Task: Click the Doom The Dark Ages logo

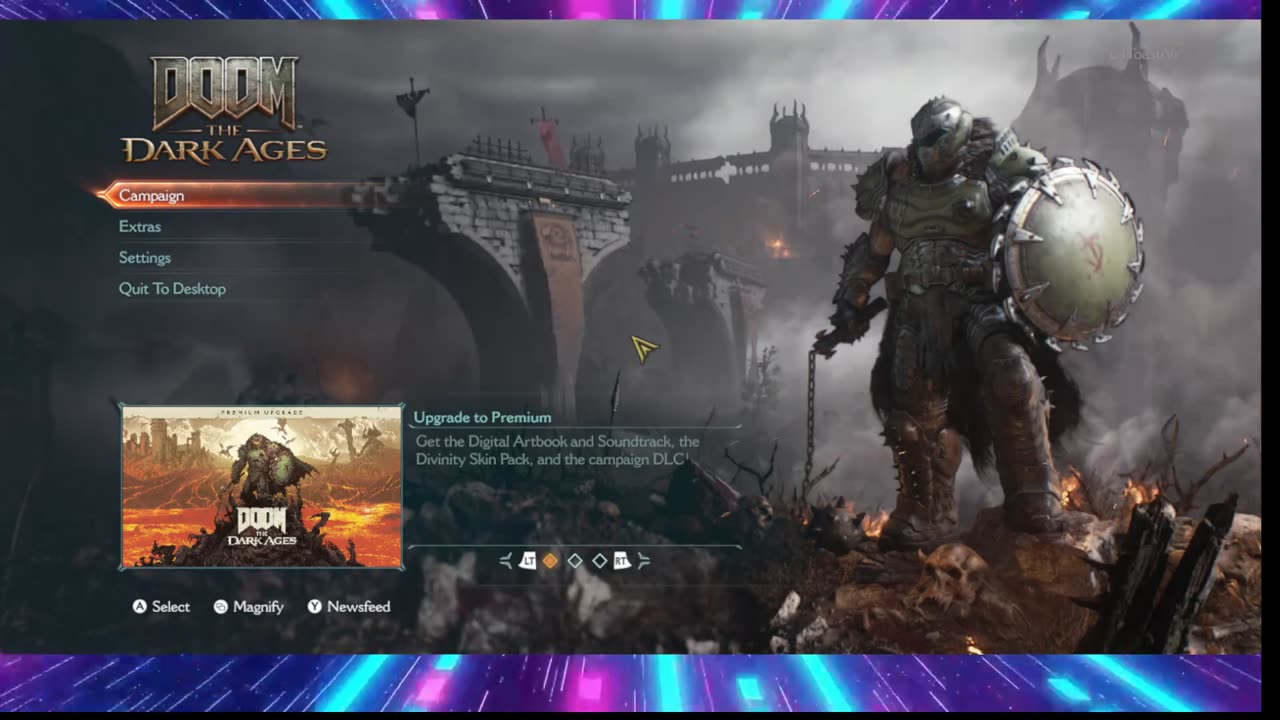Action: pos(225,110)
